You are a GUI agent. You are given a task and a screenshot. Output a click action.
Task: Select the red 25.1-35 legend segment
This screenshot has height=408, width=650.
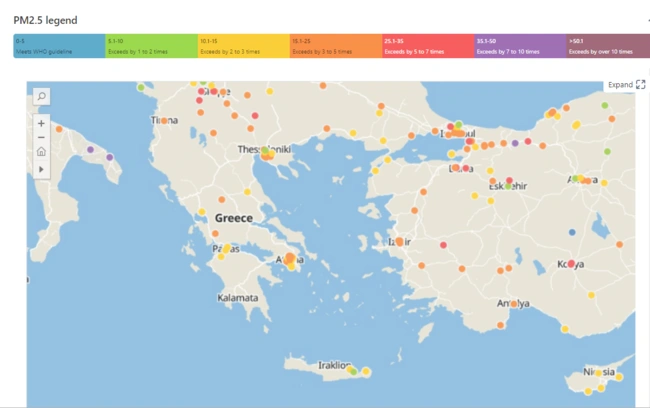pyautogui.click(x=428, y=46)
